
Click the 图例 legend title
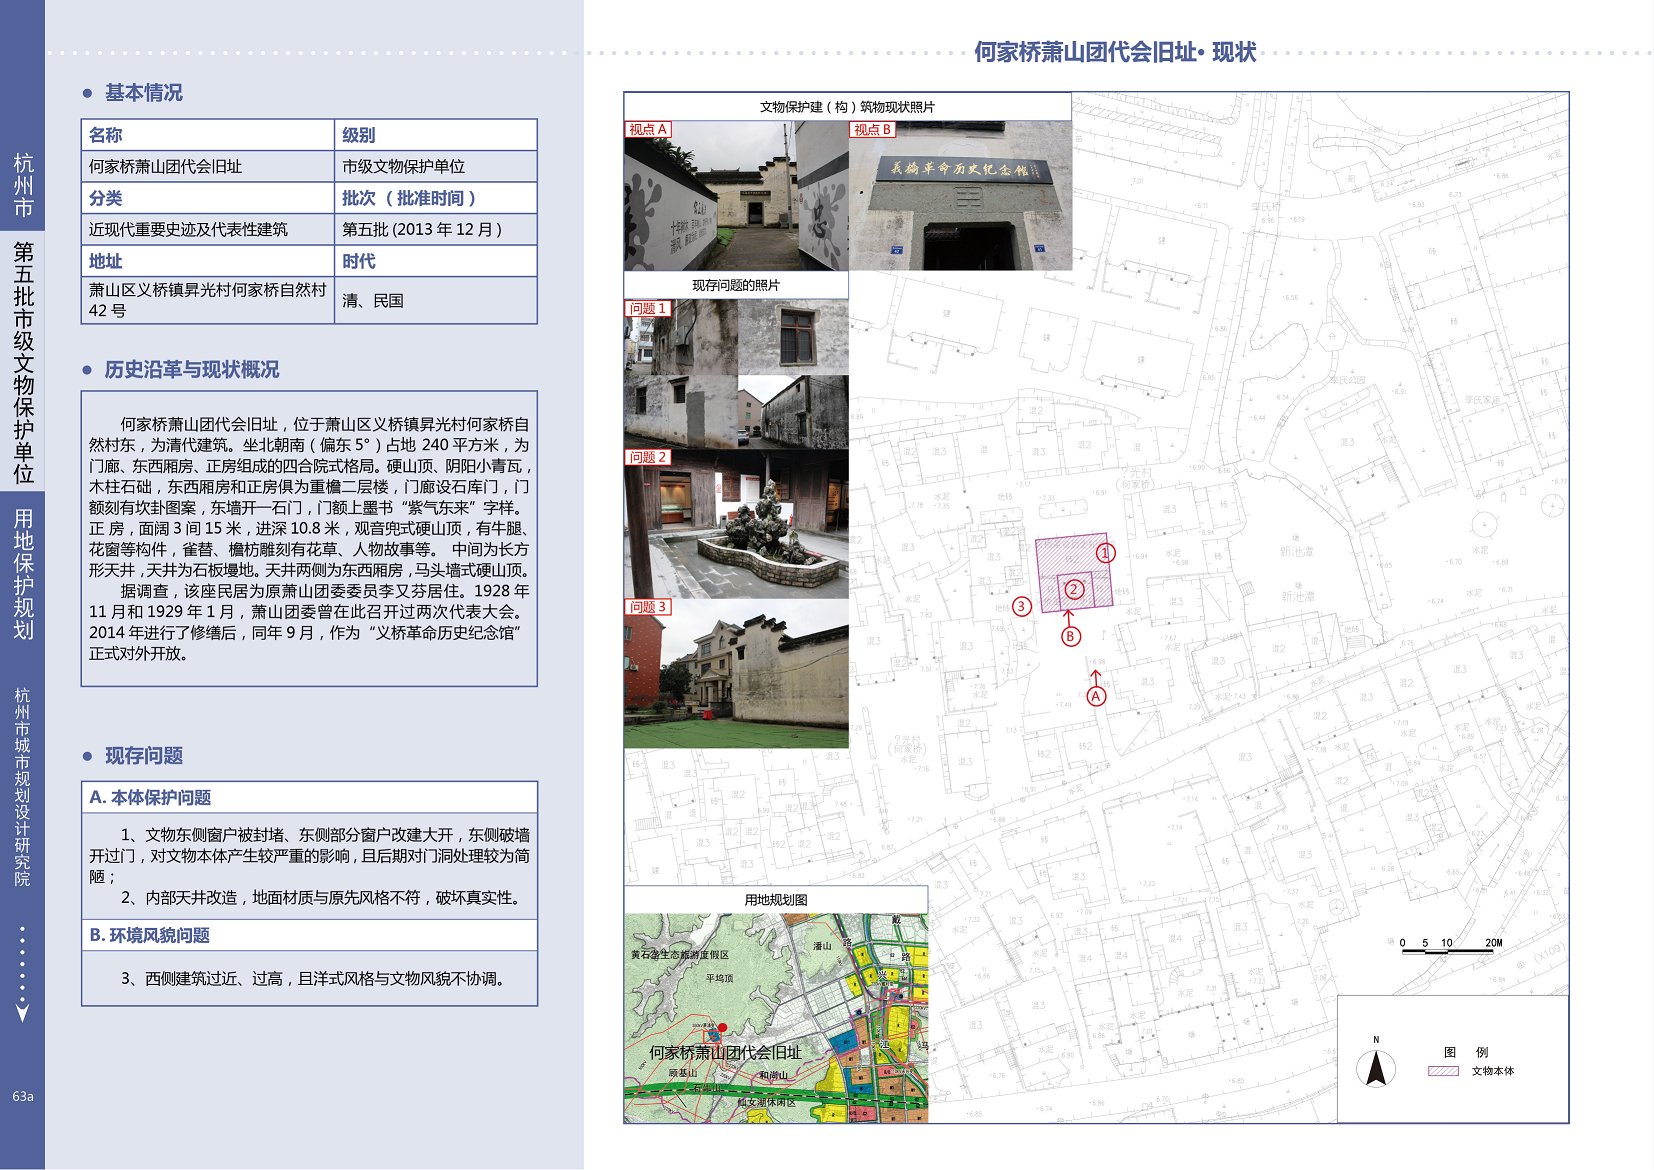1466,1052
